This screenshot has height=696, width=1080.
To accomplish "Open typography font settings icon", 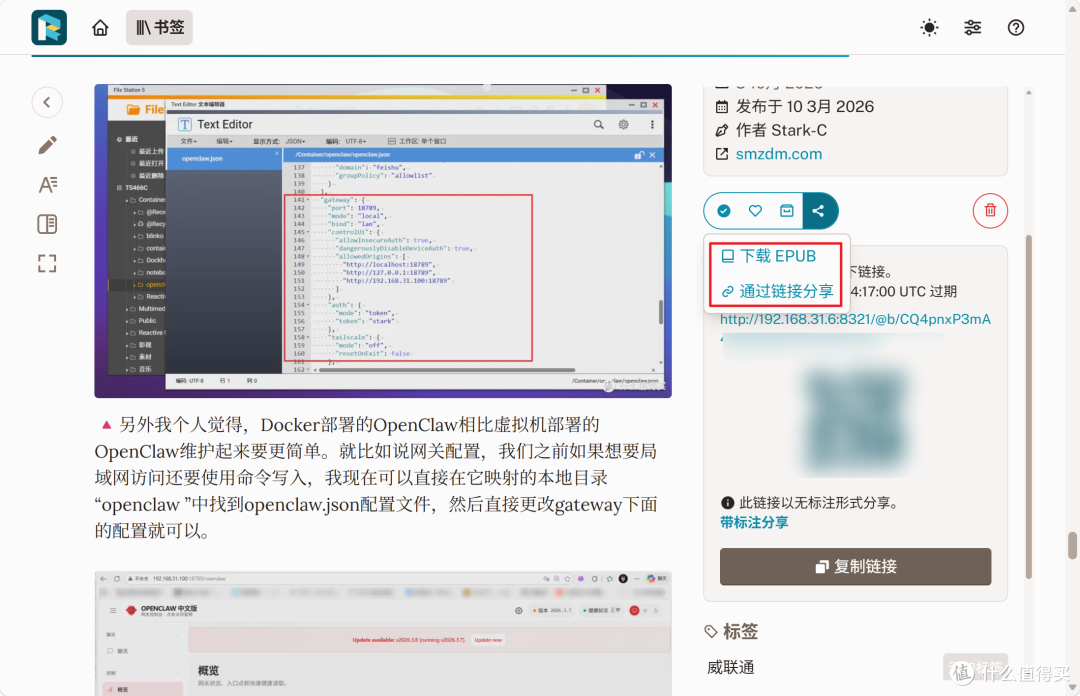I will point(48,185).
